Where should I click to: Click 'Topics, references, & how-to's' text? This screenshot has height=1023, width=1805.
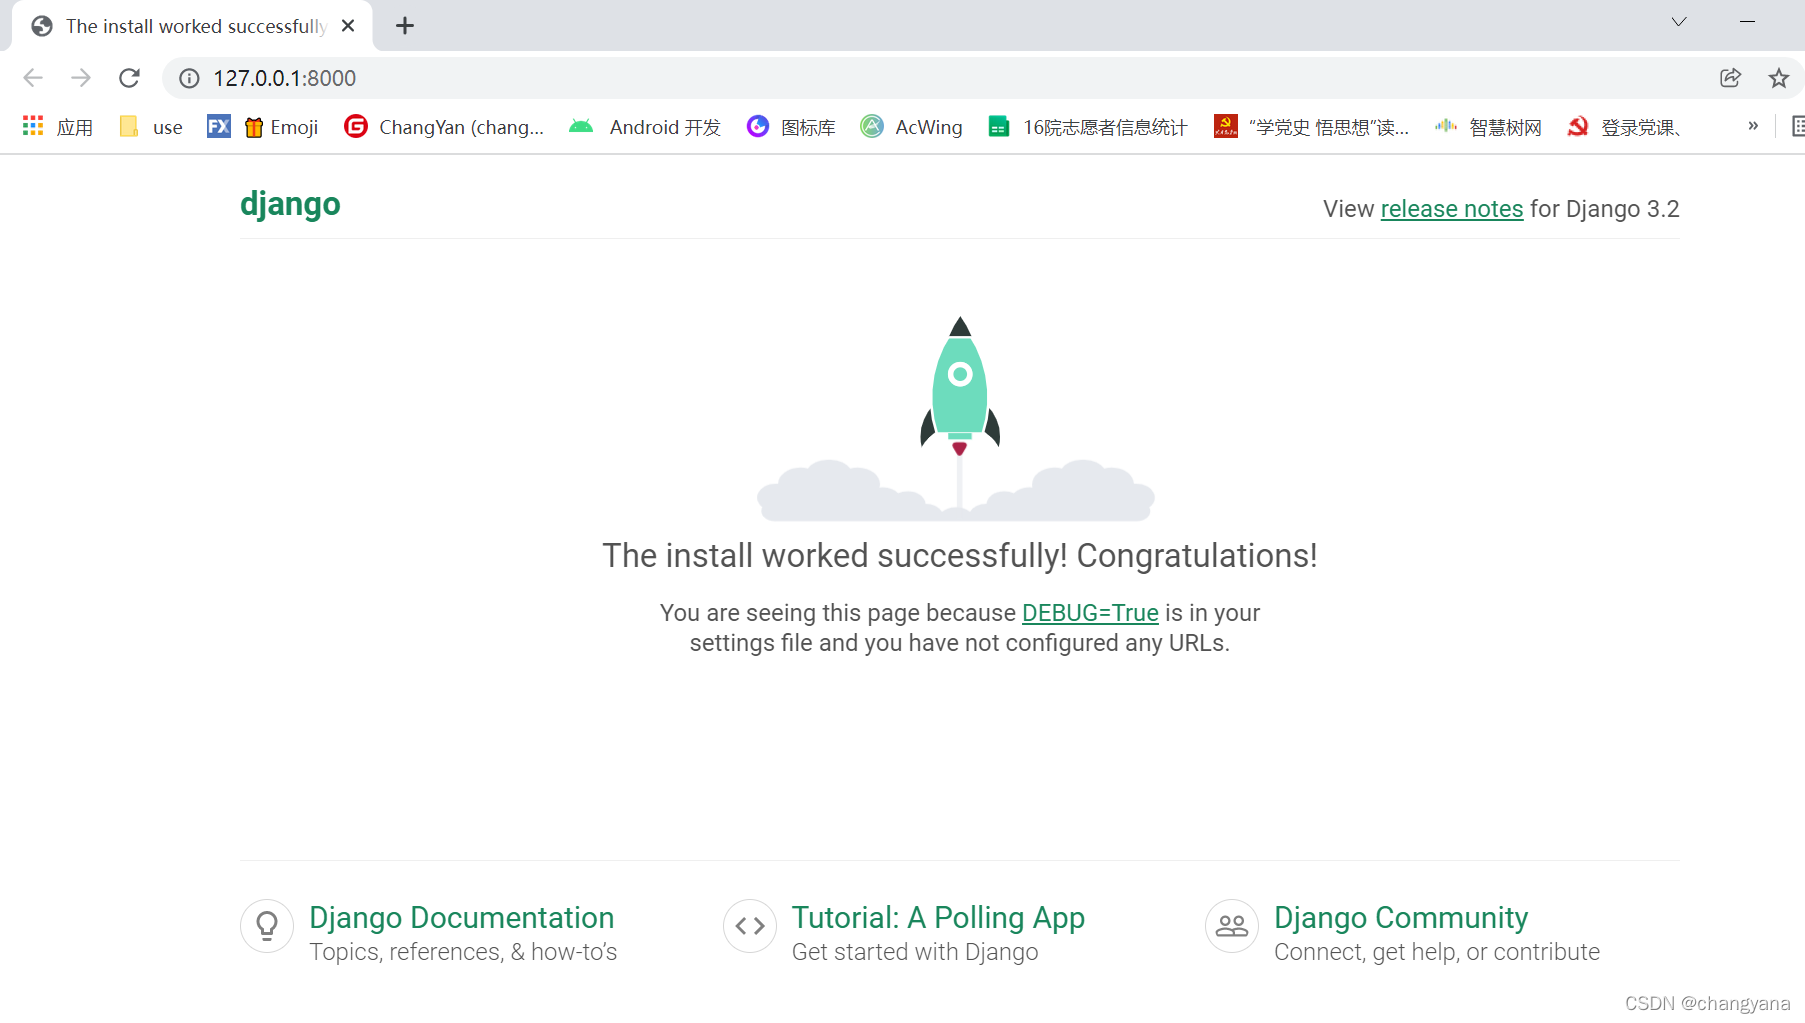[x=463, y=952]
